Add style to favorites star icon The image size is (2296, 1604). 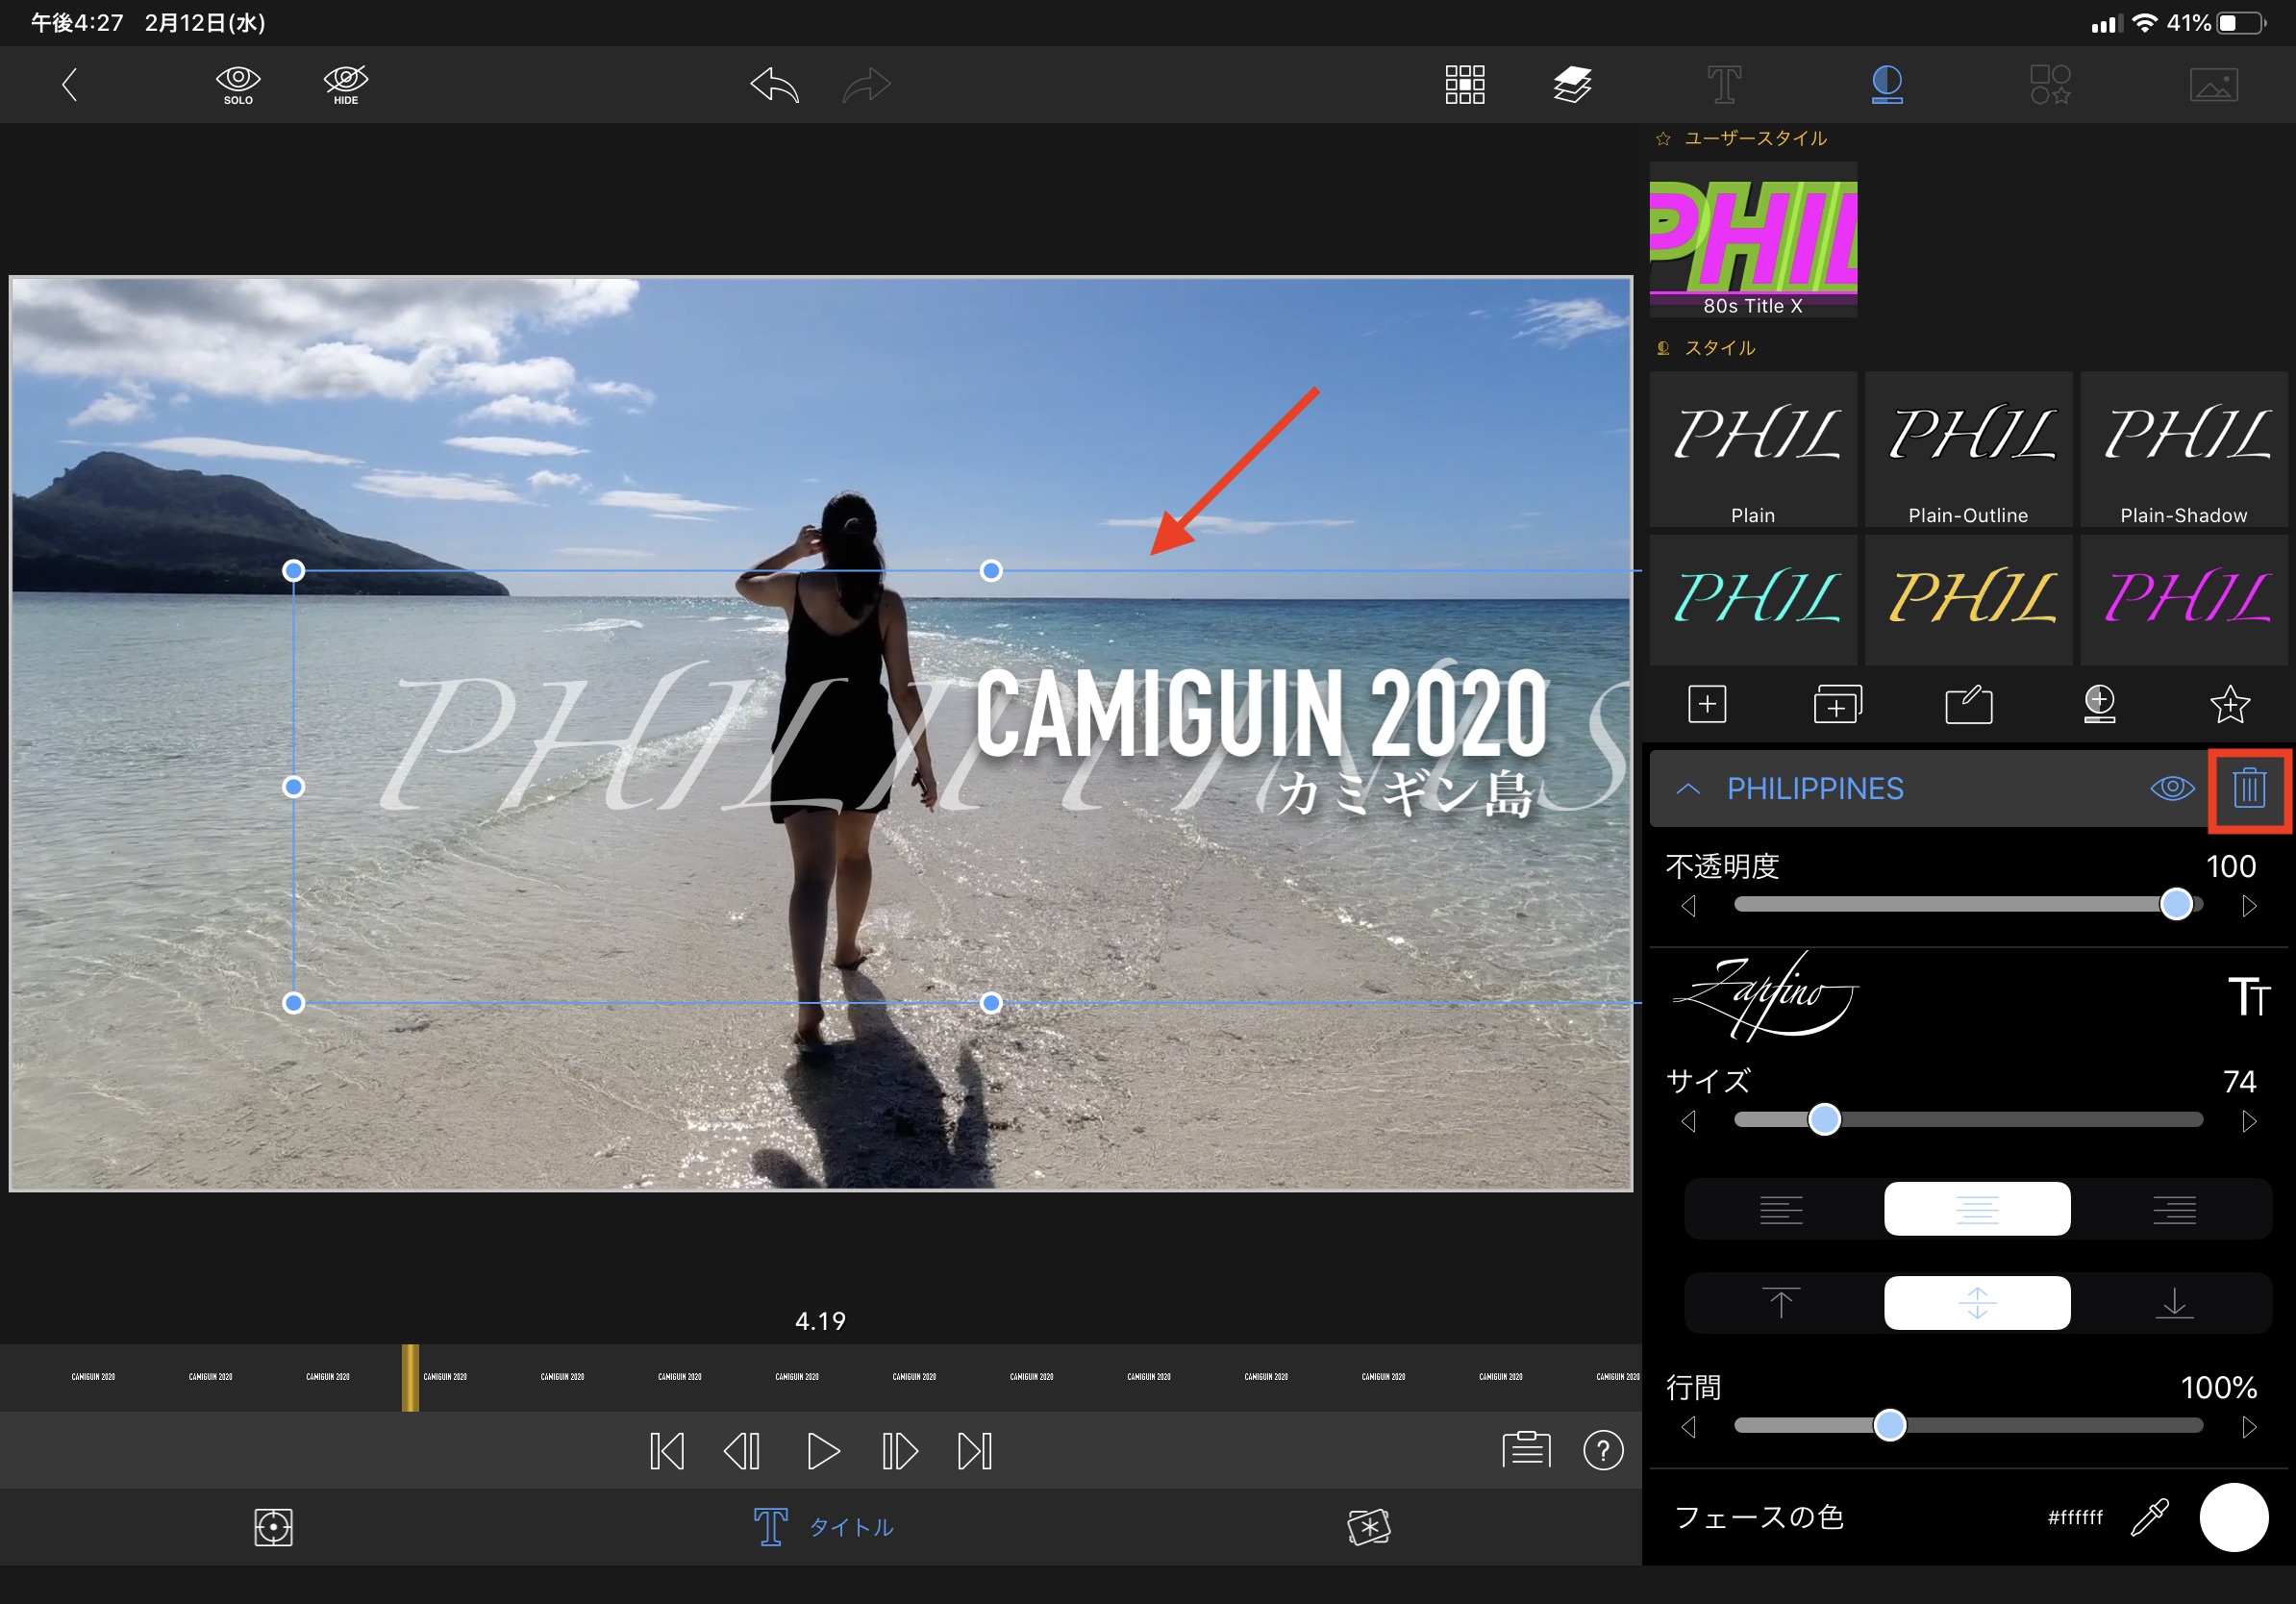point(2229,705)
